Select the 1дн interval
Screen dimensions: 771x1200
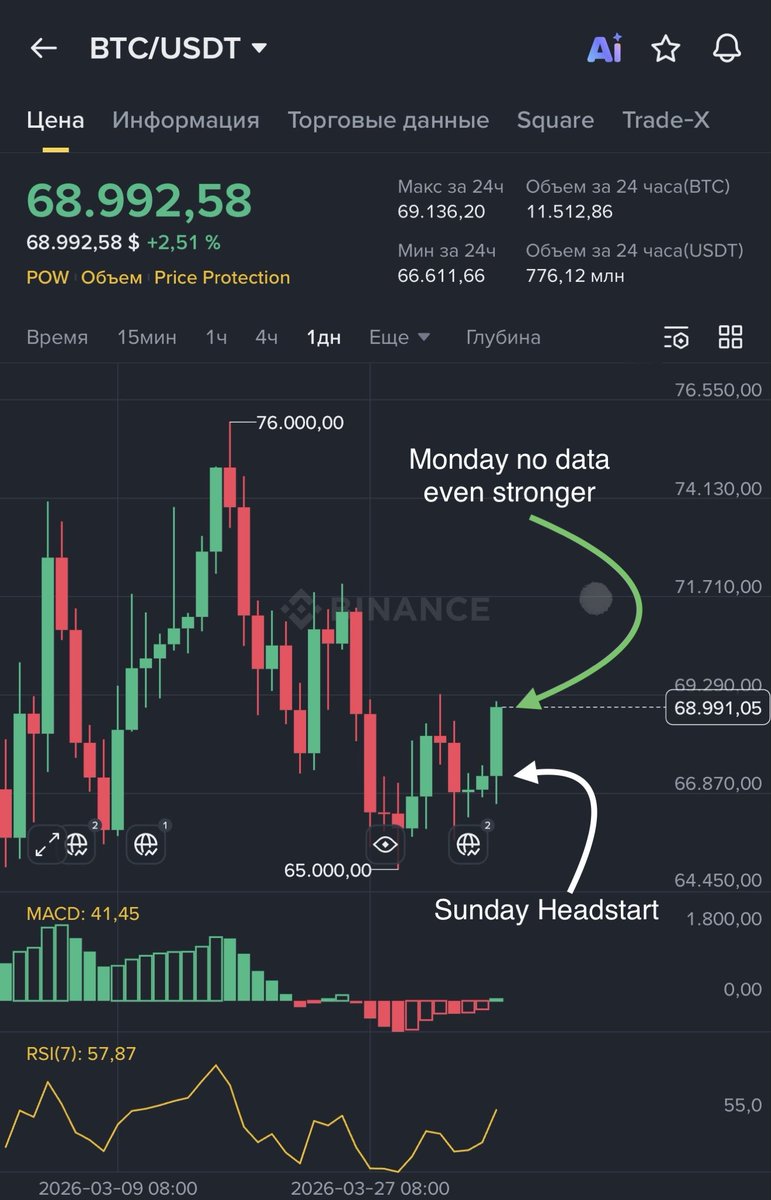(x=324, y=337)
